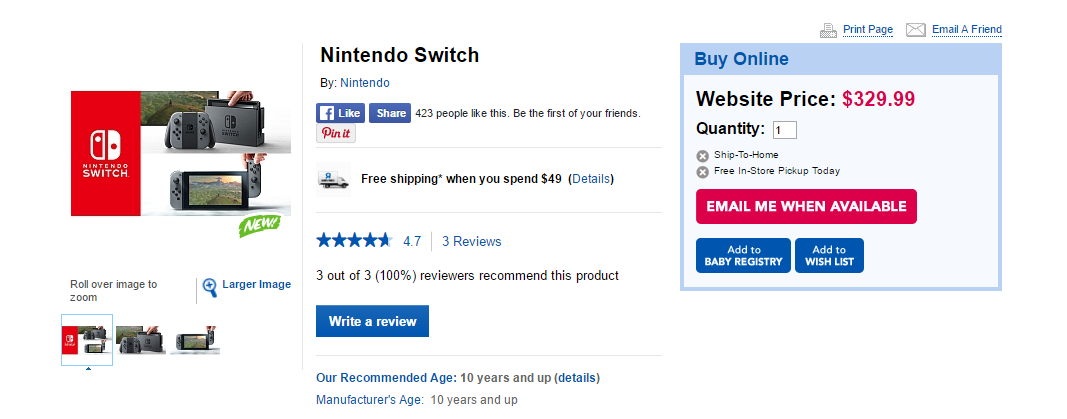The width and height of the screenshot is (1067, 419).
Task: Click the Write a review button
Action: point(372,322)
